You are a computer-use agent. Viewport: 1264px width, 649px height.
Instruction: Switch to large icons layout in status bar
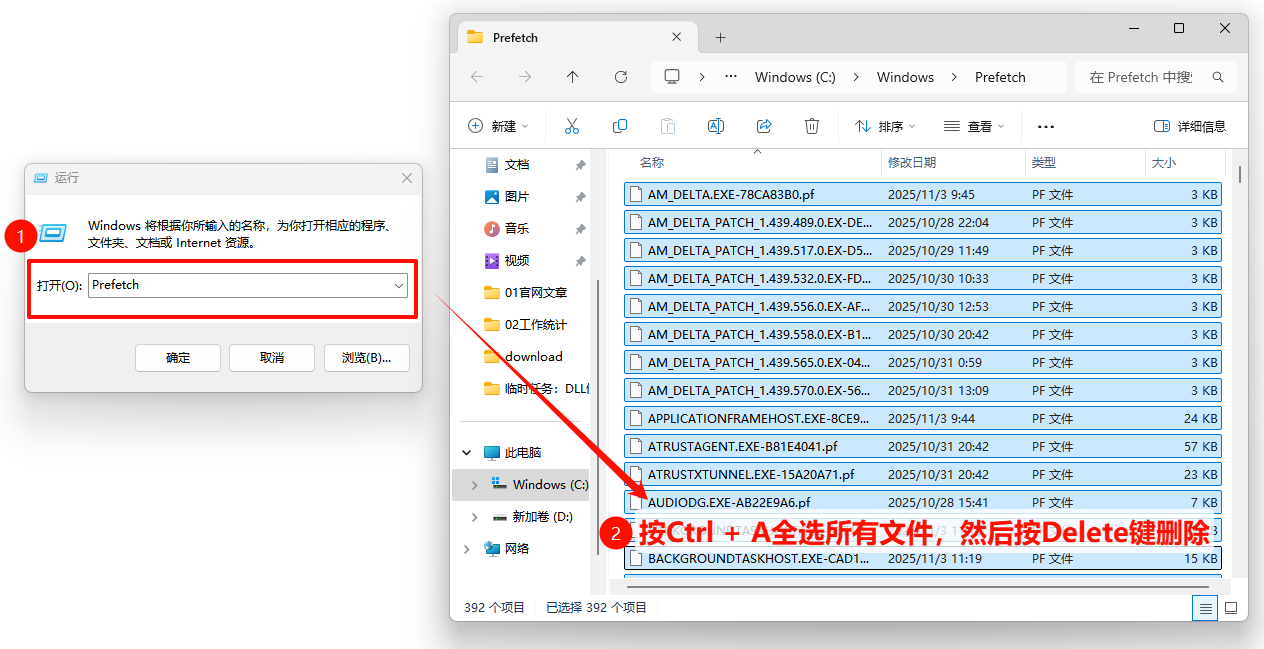1231,607
